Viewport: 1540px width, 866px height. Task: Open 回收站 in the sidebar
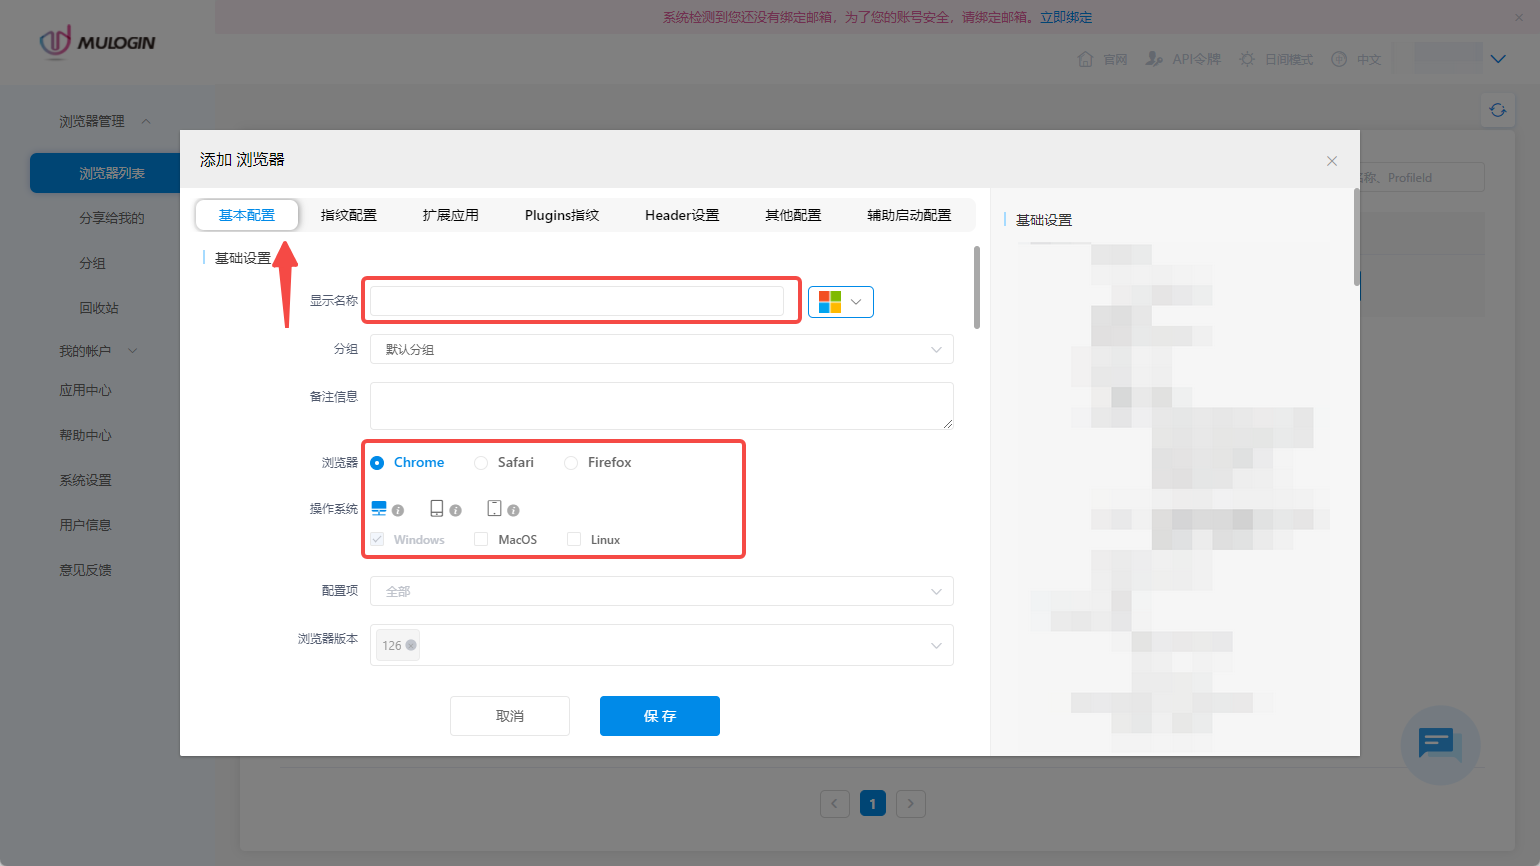99,308
